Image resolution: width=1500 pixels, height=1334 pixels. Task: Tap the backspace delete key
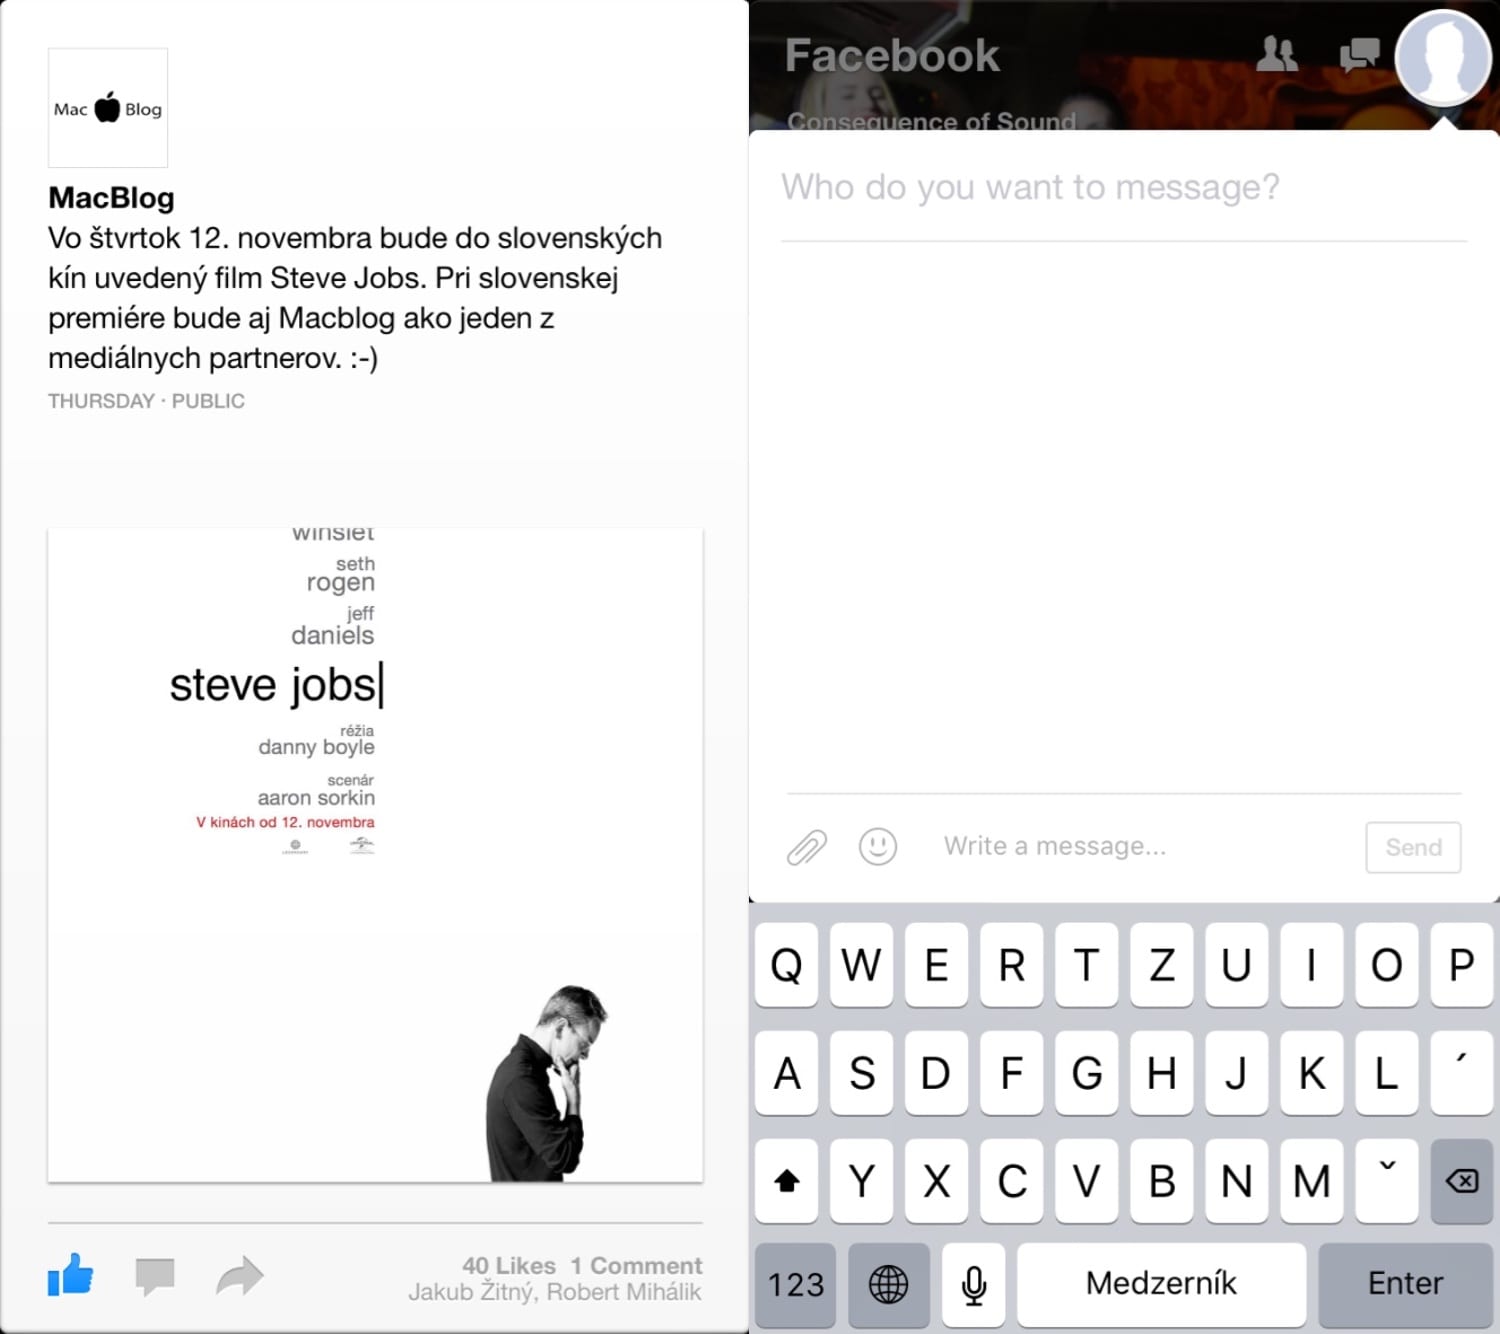(1462, 1181)
